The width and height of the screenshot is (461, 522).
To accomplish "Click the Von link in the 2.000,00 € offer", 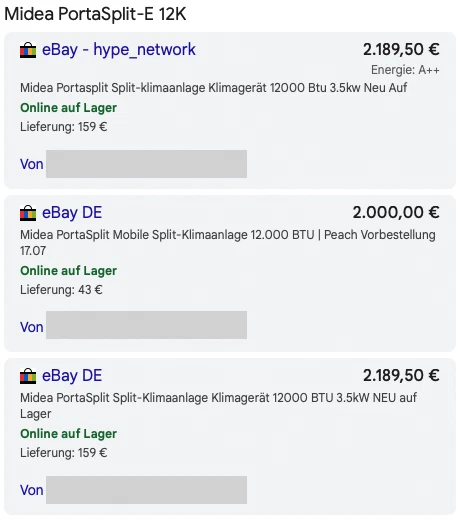I will coord(32,327).
